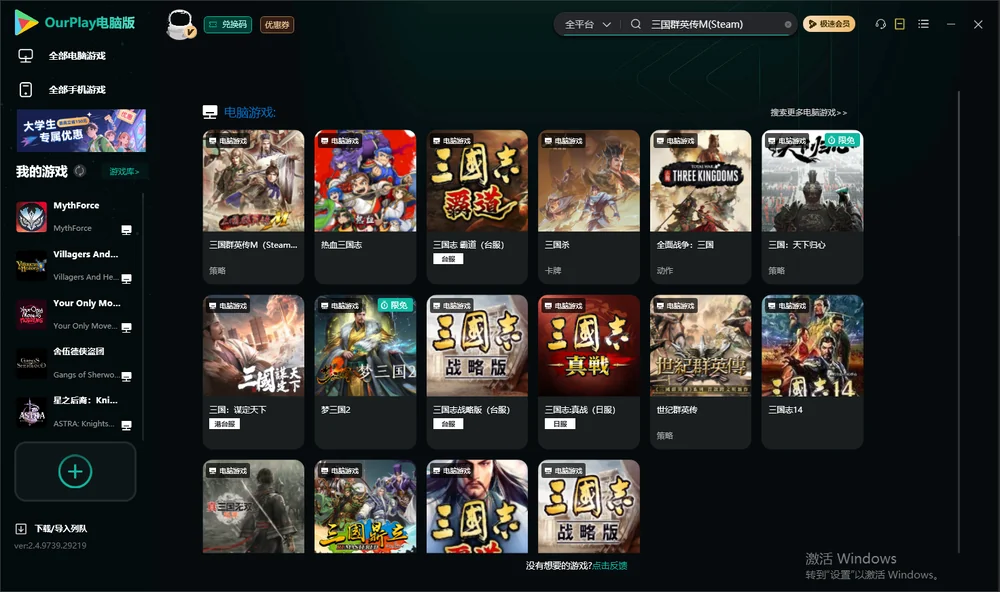Click the list menu icon in title bar
This screenshot has width=1000, height=592.
[923, 24]
